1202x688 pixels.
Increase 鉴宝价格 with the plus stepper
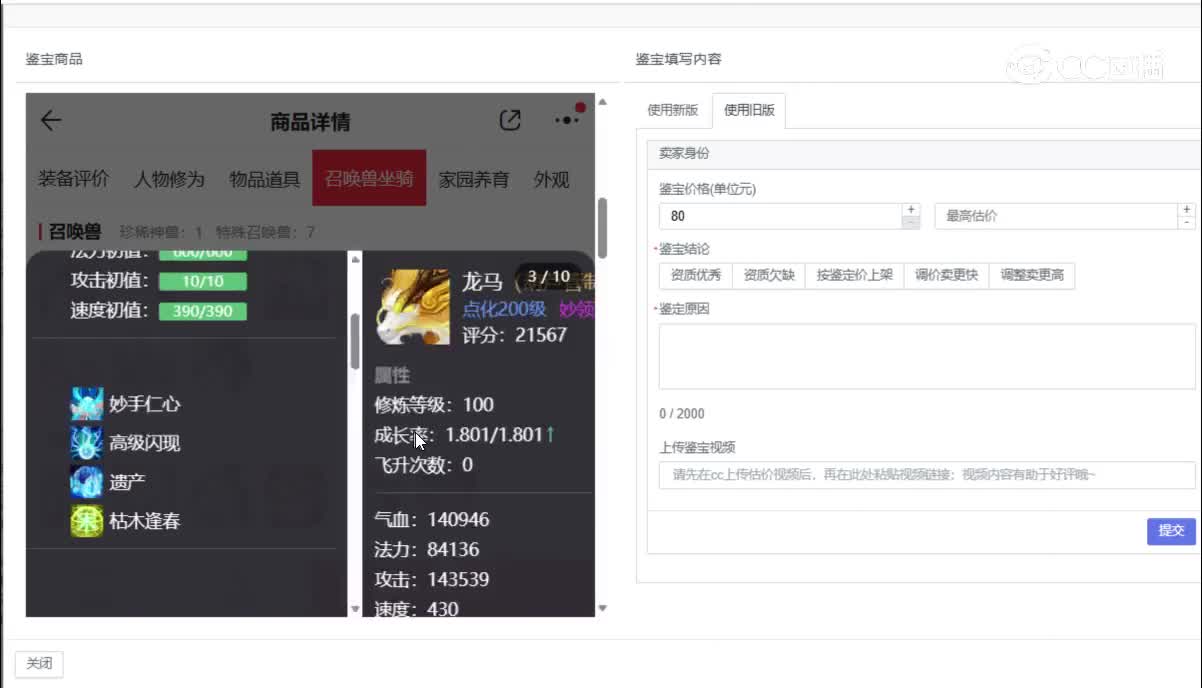coord(910,210)
